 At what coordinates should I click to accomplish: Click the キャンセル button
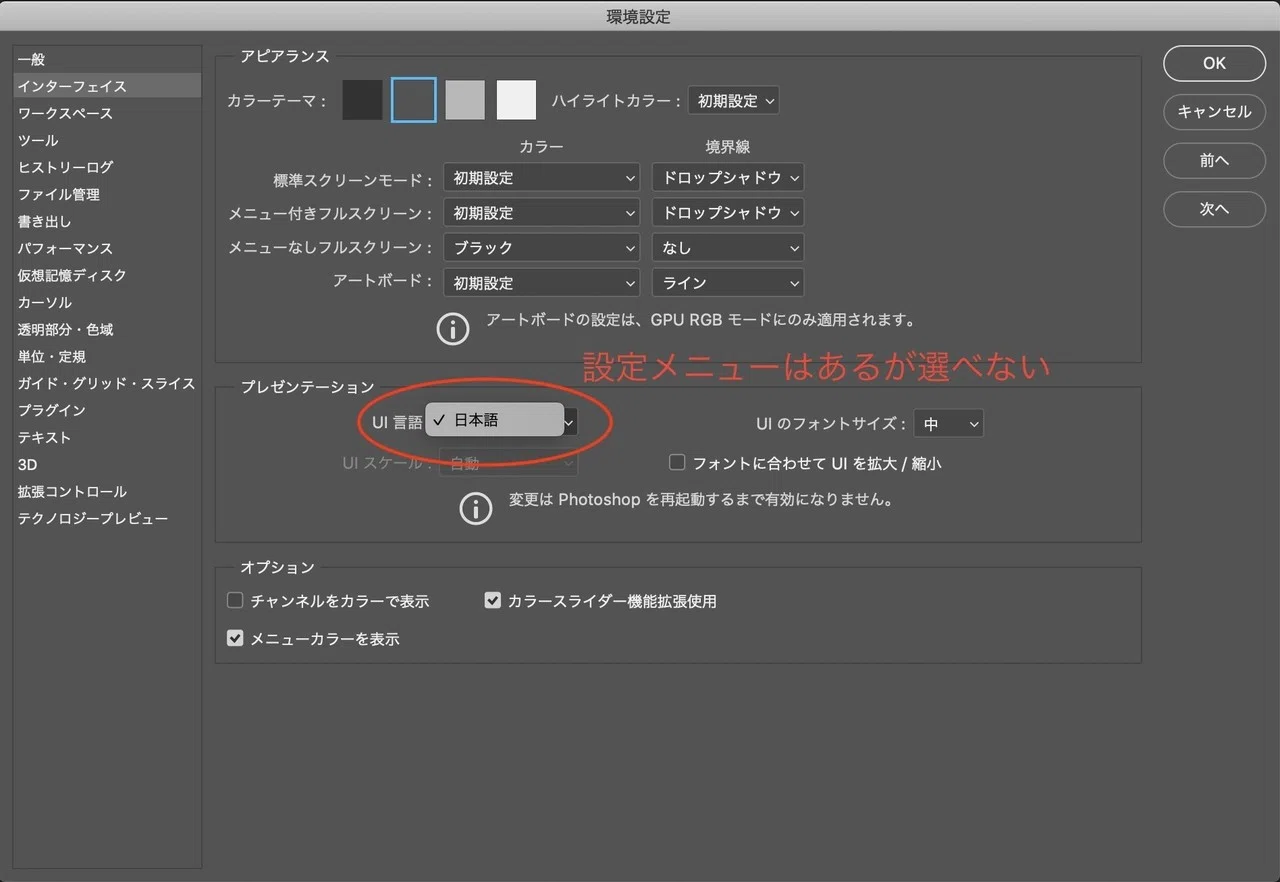(1214, 112)
